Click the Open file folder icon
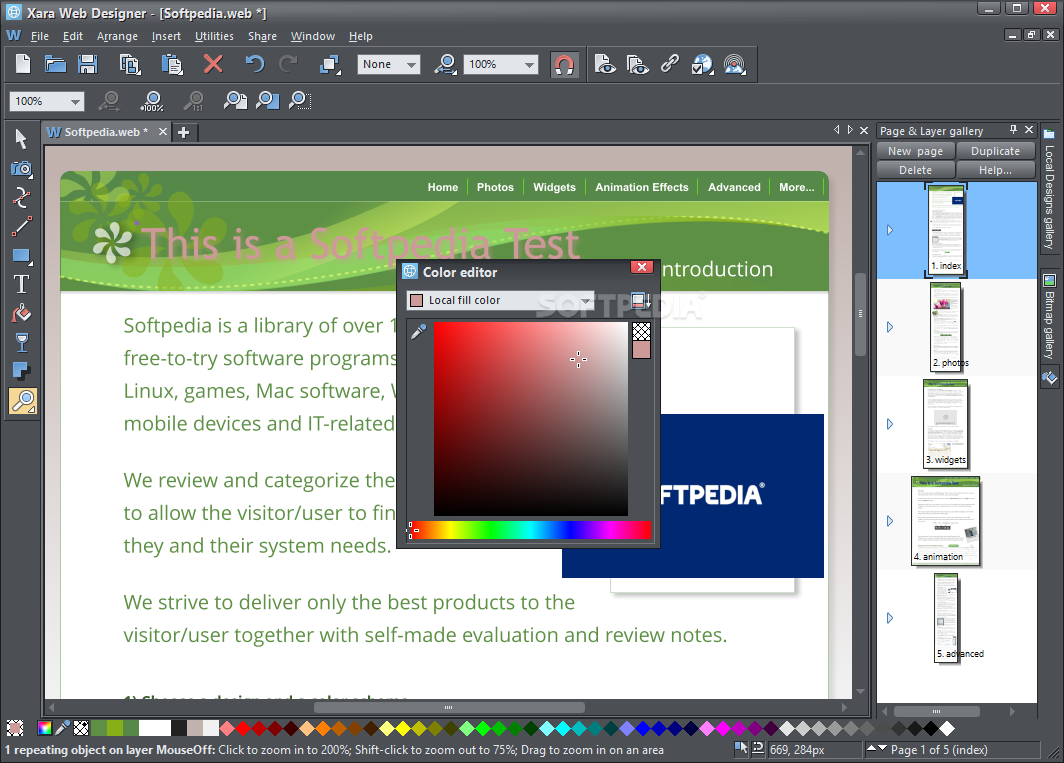Viewport: 1064px width, 763px height. [x=55, y=64]
